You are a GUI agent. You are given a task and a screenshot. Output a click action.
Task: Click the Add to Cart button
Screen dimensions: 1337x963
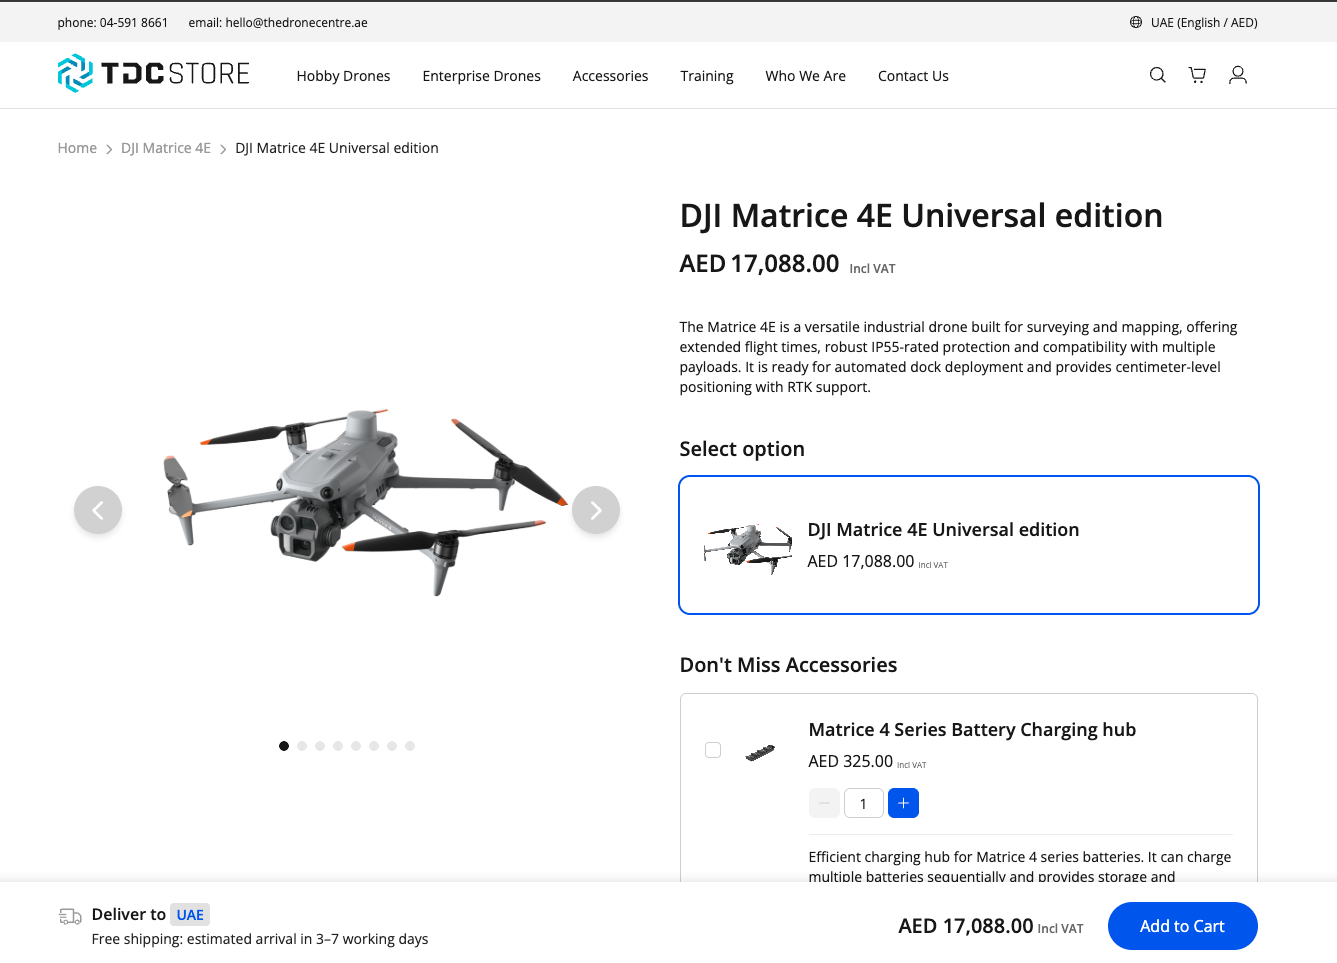pyautogui.click(x=1182, y=926)
